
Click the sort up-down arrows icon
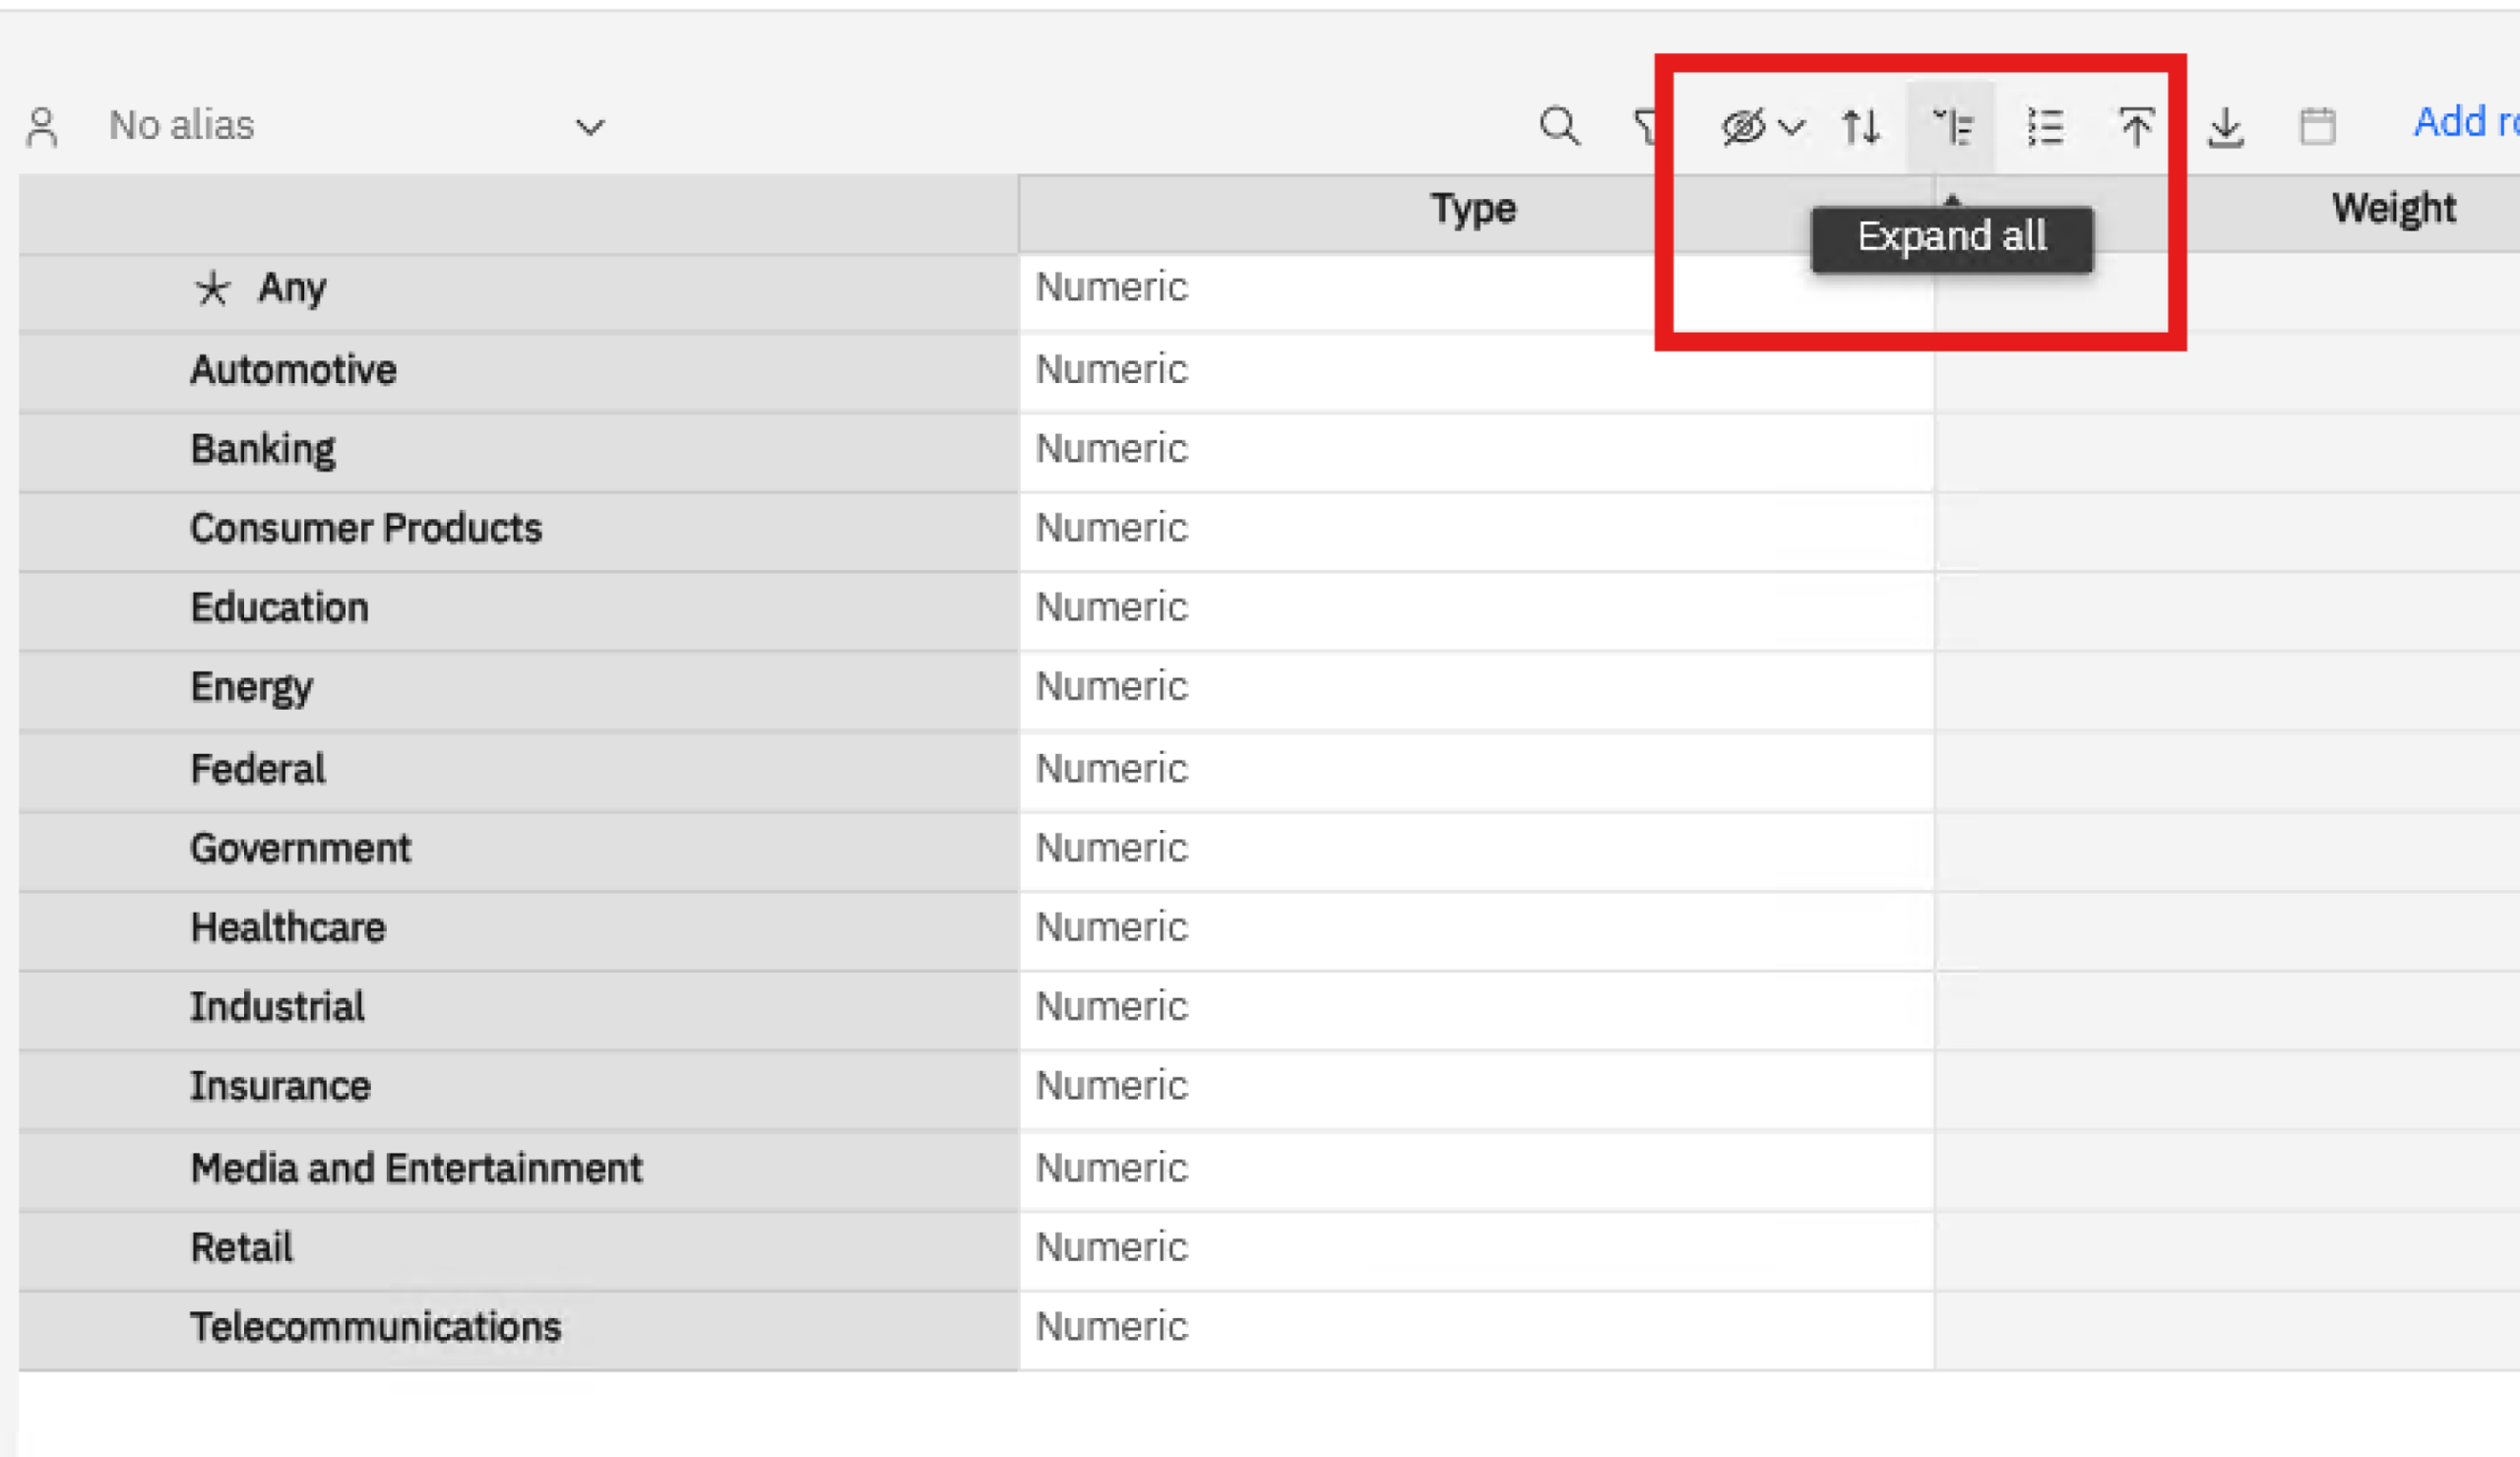click(1861, 127)
